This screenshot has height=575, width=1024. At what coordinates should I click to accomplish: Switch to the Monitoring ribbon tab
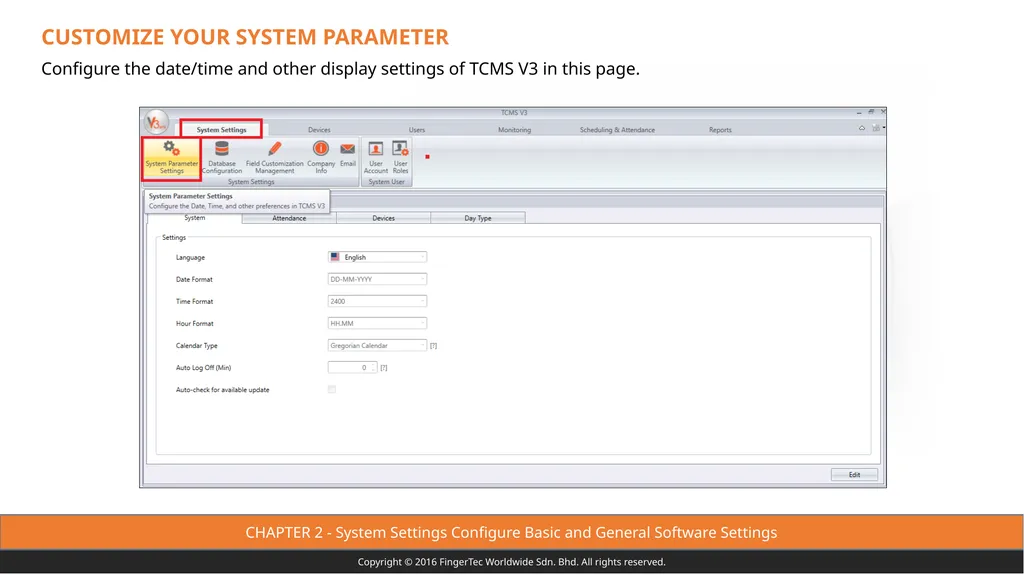click(515, 130)
